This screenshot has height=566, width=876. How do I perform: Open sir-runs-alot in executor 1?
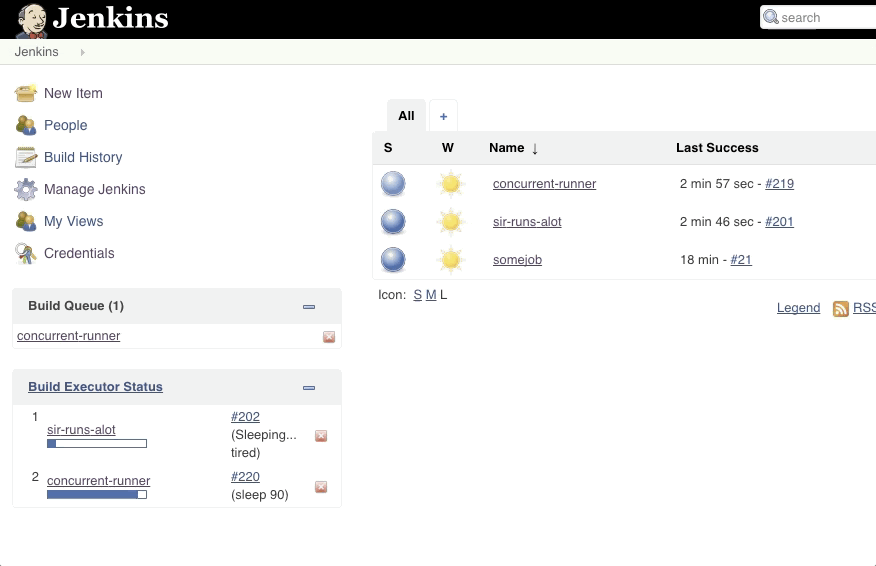coord(81,430)
